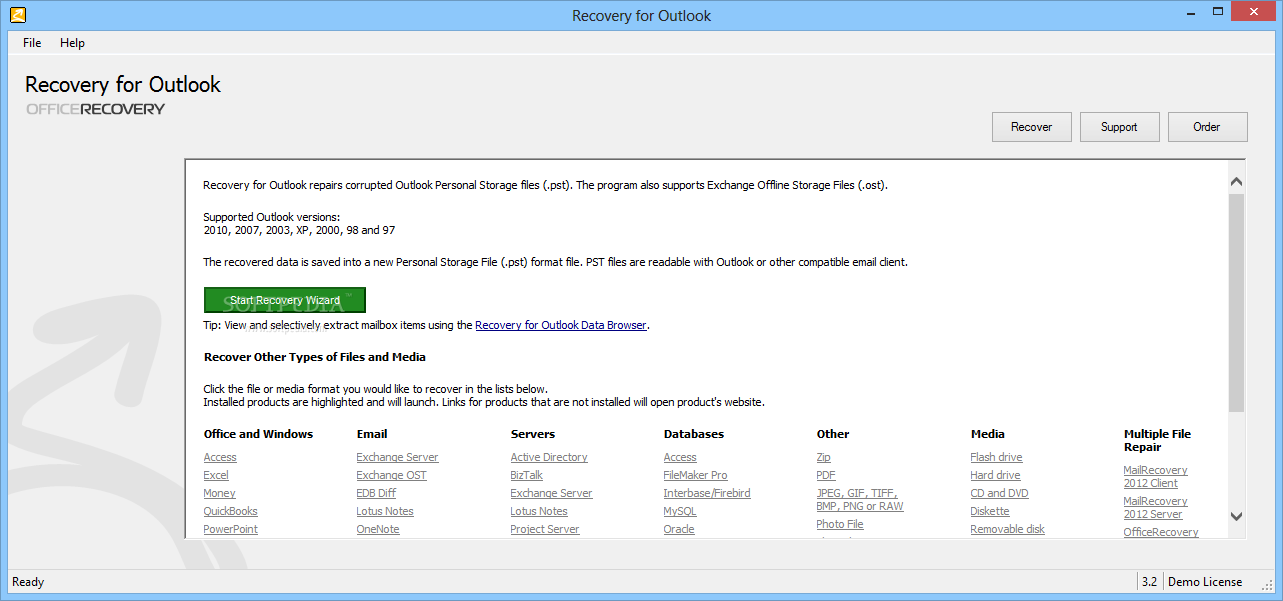Open Lotus Notes link under Servers
This screenshot has height=601, width=1283.
click(x=539, y=511)
